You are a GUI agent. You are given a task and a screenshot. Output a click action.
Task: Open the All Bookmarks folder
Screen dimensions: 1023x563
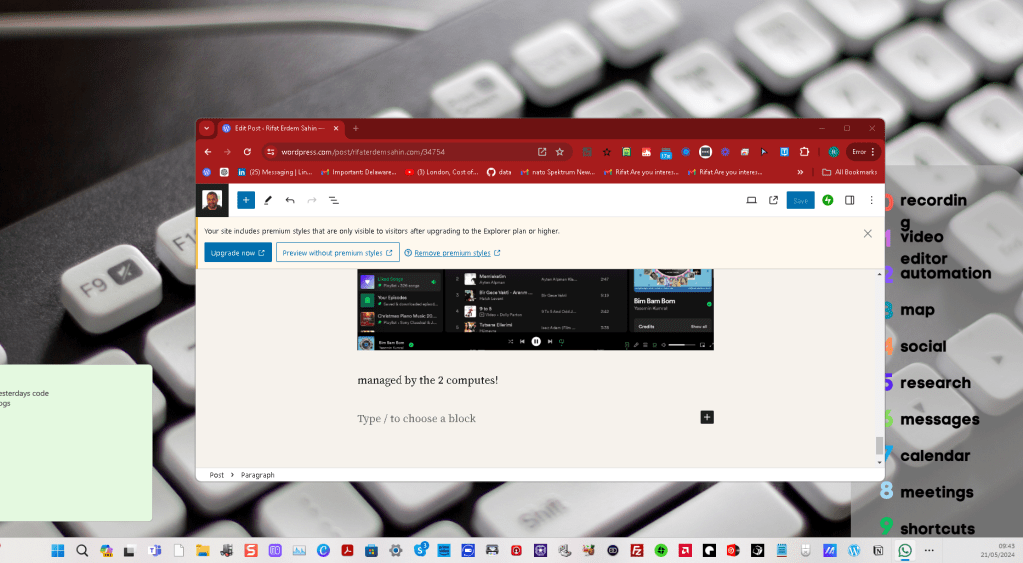tap(849, 172)
